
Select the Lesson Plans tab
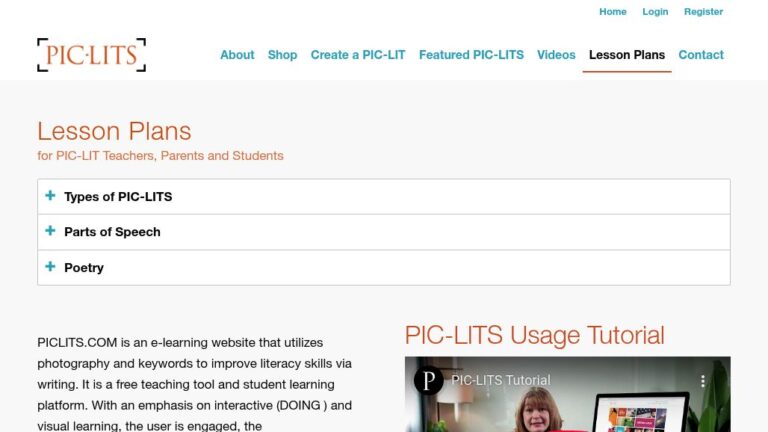click(627, 55)
